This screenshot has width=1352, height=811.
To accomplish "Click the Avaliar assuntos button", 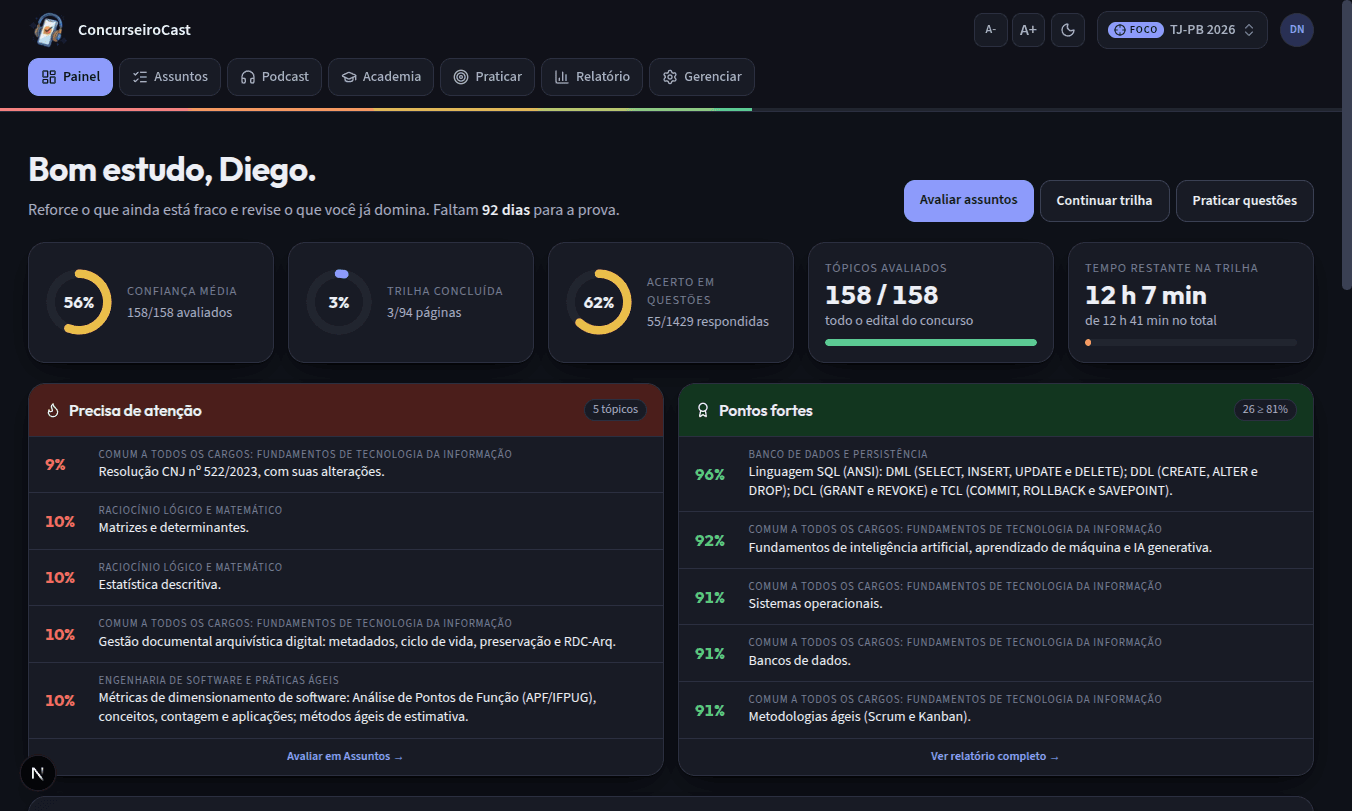I will pyautogui.click(x=969, y=201).
